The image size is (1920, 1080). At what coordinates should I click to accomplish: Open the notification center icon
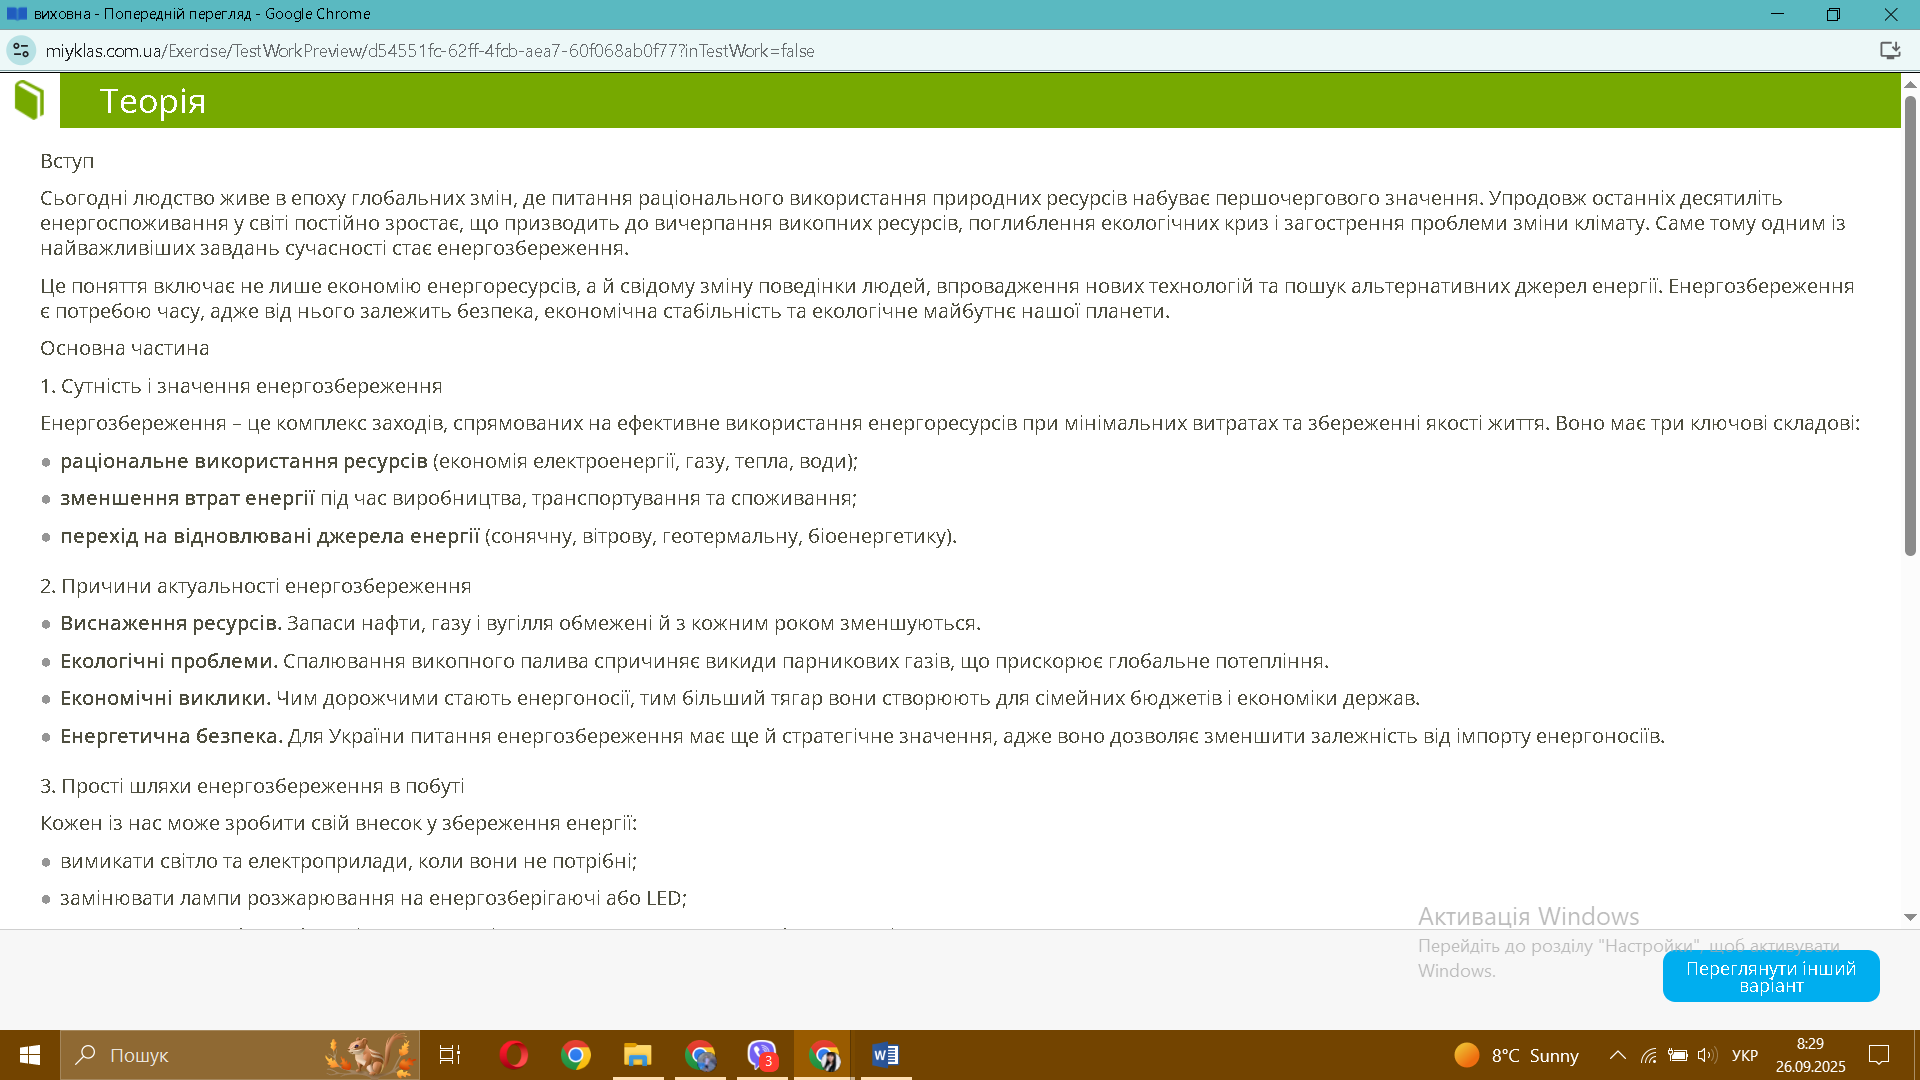(1879, 1055)
